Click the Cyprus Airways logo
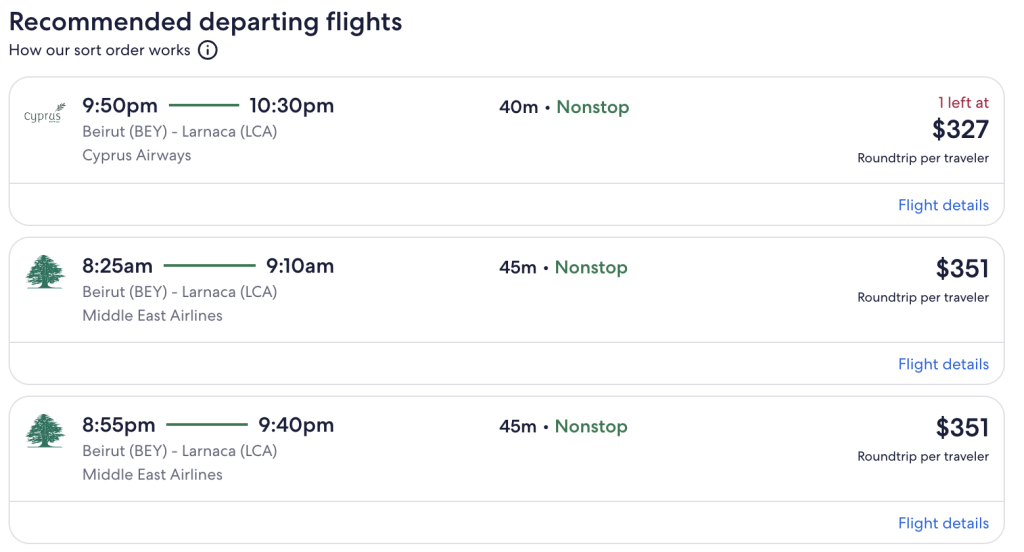 click(45, 114)
